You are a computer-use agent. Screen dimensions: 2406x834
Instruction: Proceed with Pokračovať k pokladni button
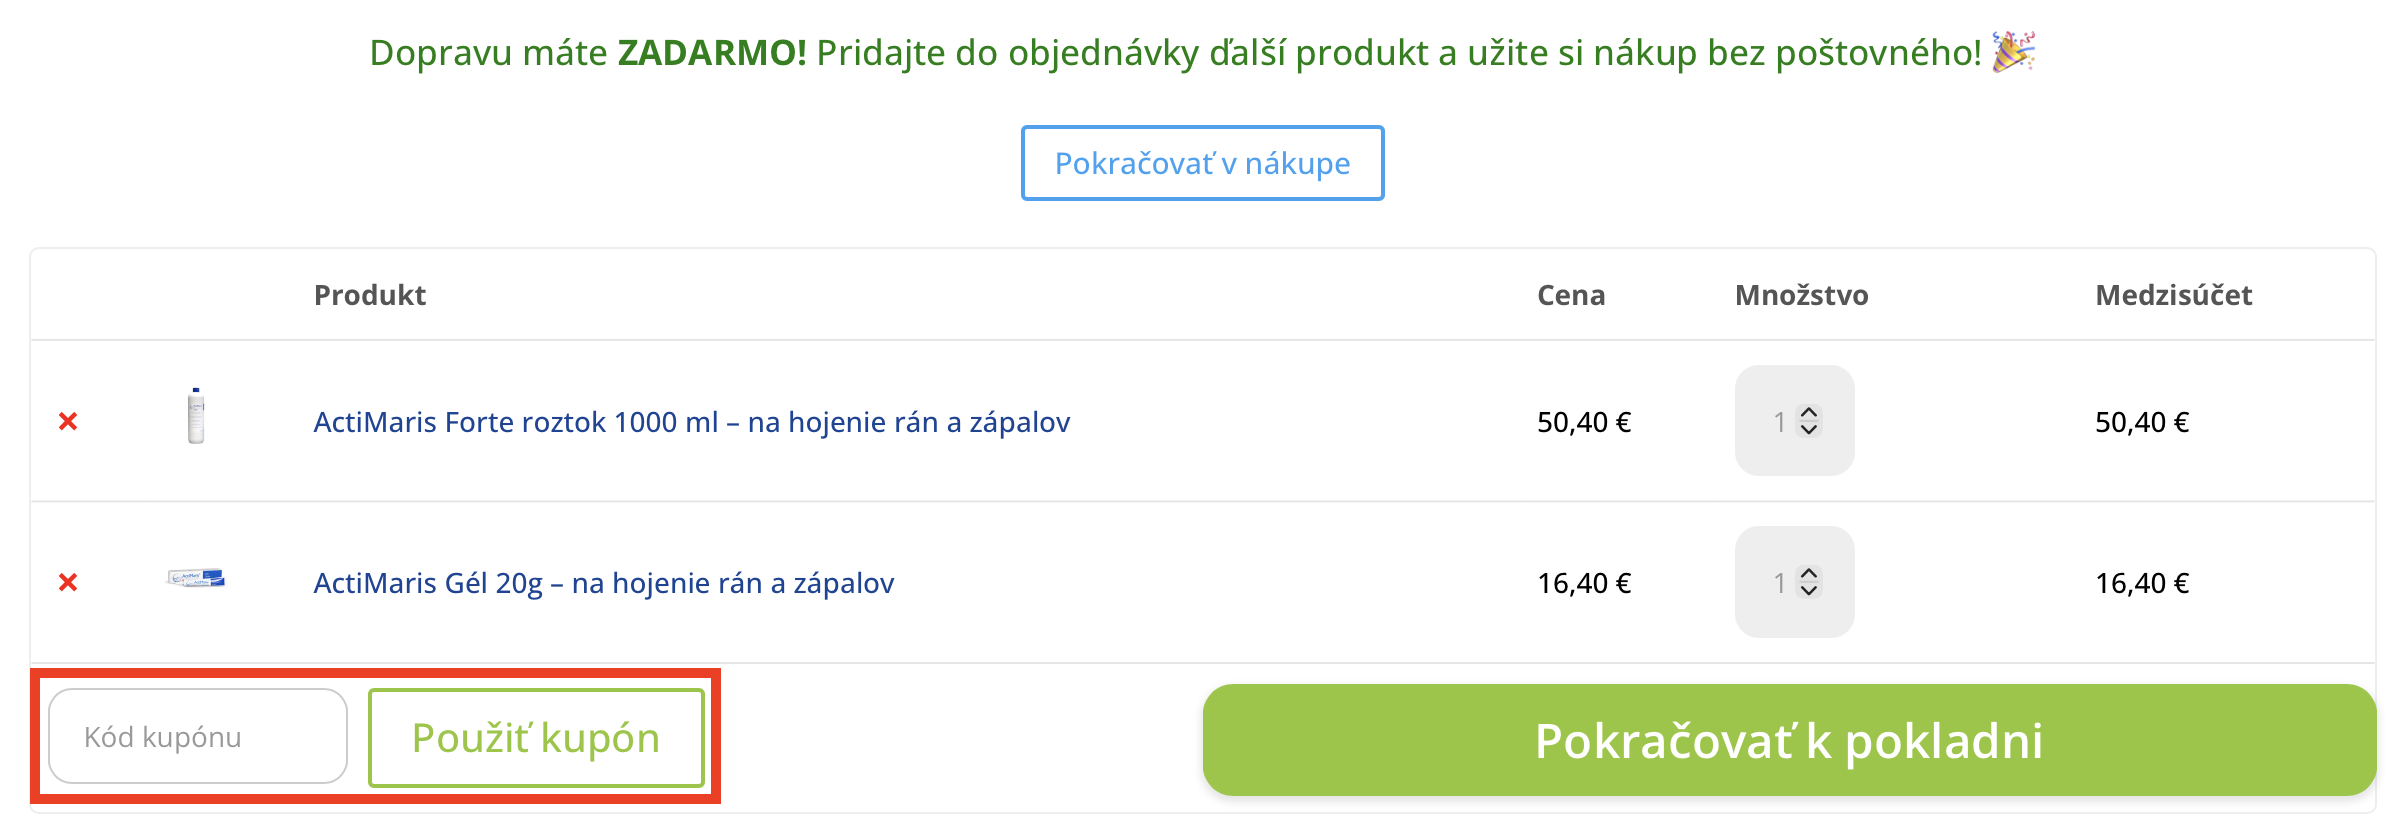1788,741
